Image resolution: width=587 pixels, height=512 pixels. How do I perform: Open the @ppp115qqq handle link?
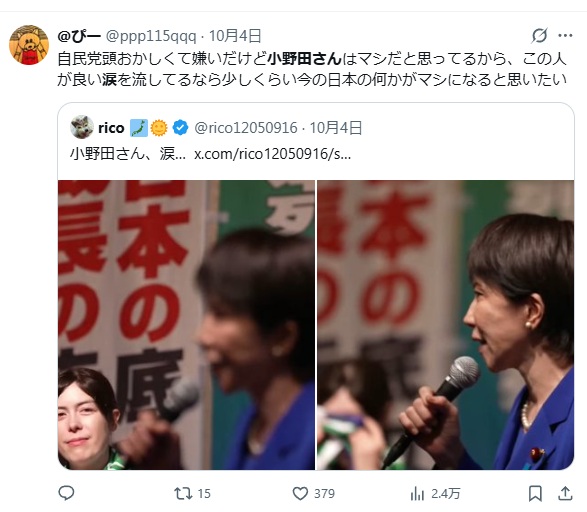click(x=151, y=36)
